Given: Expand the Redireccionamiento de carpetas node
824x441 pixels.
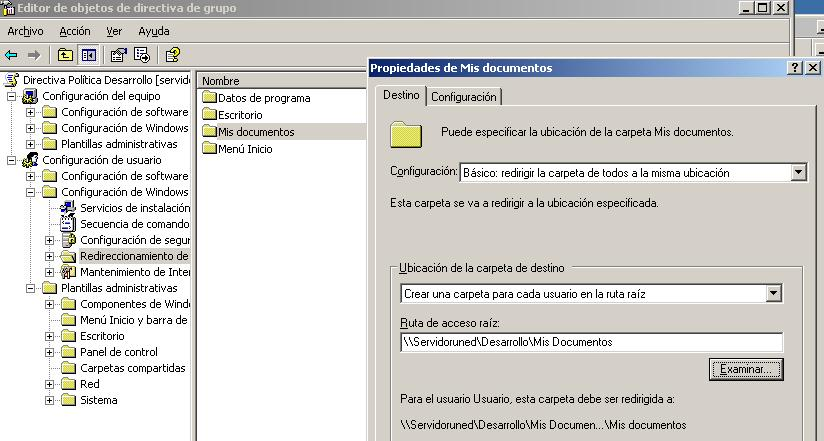Looking at the screenshot, I should [x=49, y=257].
